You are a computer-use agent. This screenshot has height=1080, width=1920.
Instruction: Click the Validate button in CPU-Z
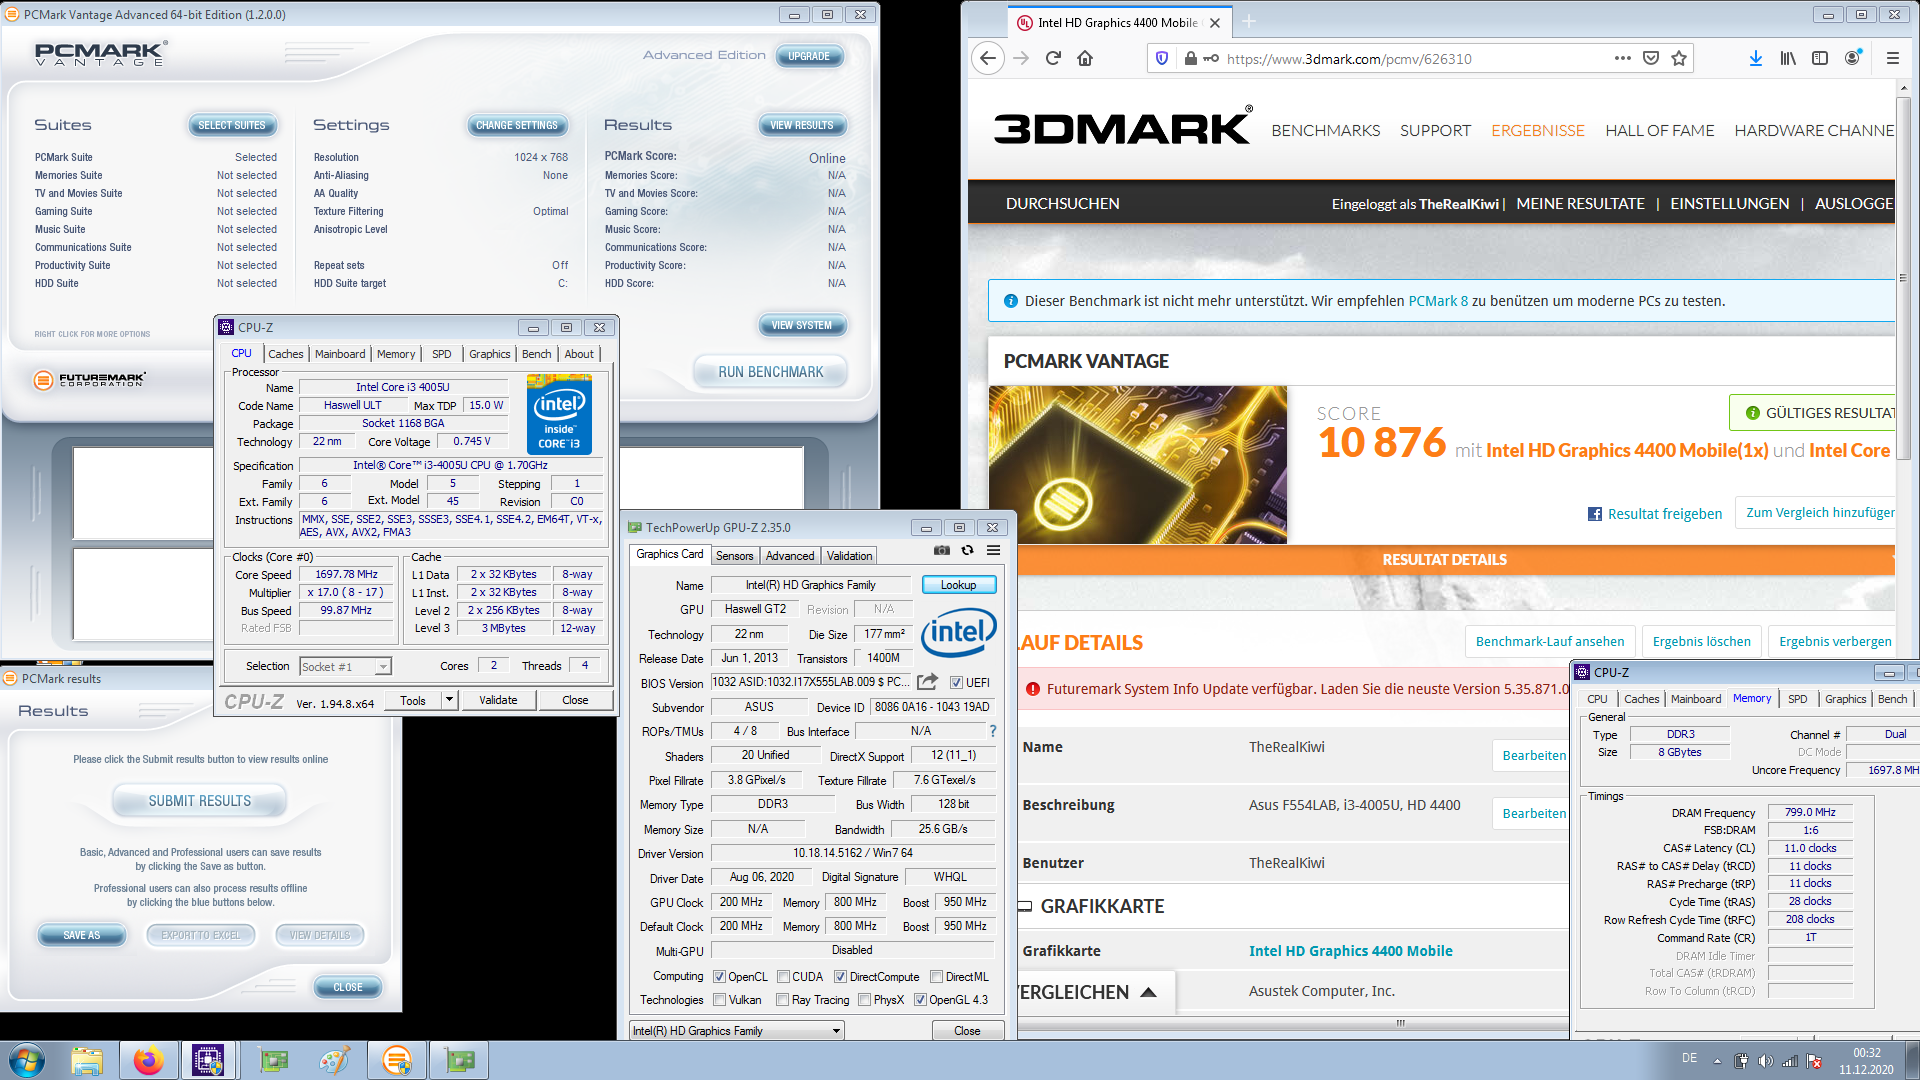(x=498, y=700)
